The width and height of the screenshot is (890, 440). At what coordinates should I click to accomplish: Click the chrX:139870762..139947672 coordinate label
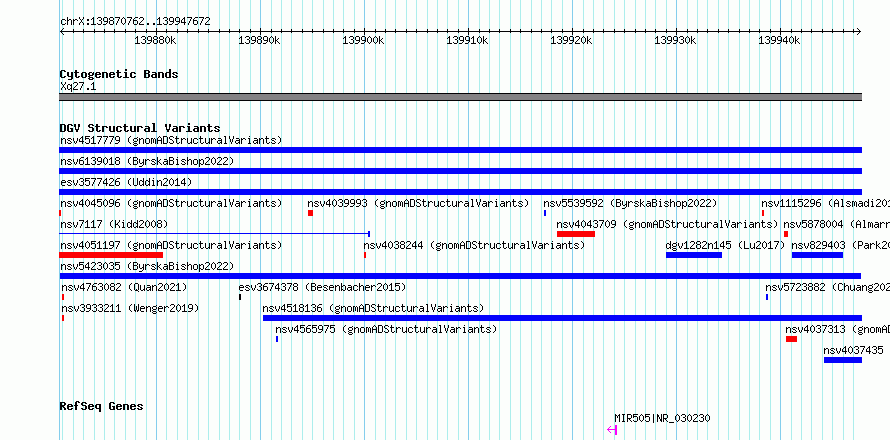(135, 22)
